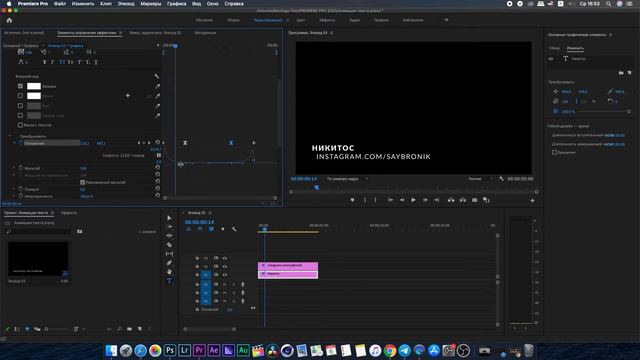Enable the Background checkbox in Appearance
Screen dimensions: 640x360
tap(20, 105)
